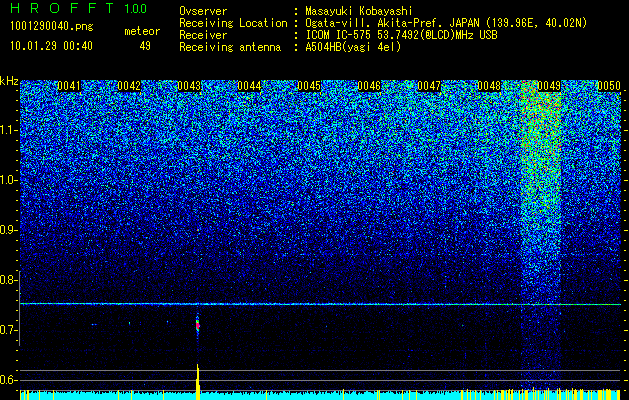The image size is (629, 400).
Task: Click the 'Receiving antenna' field label
Action: 230,47
